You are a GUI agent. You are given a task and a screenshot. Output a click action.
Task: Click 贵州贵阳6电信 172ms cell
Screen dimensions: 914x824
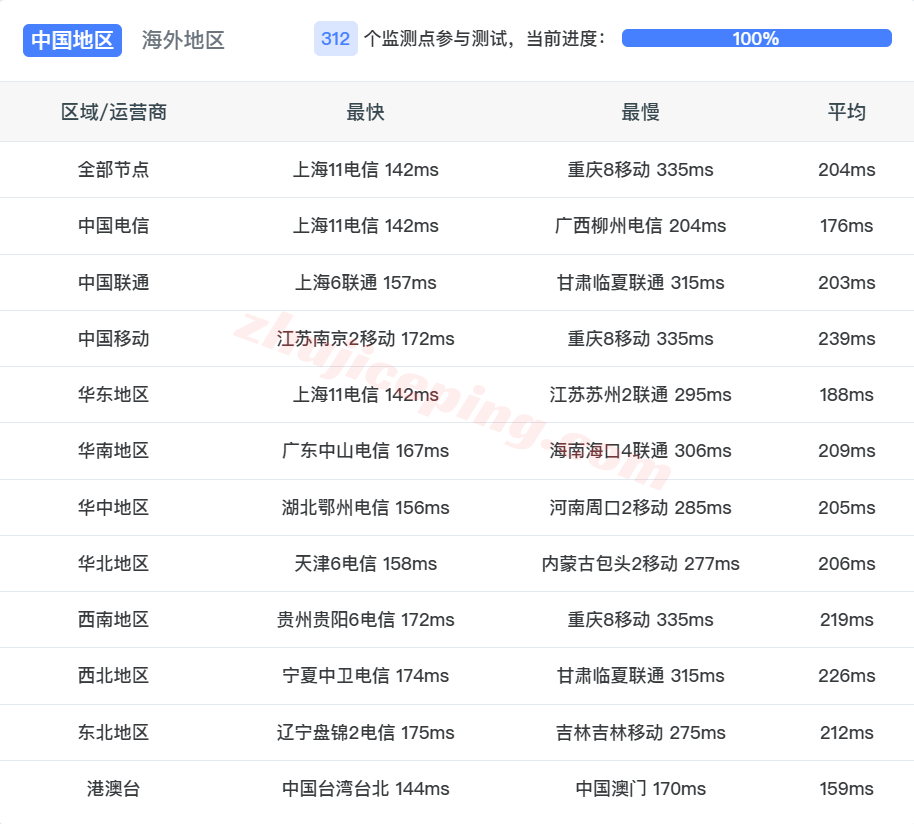click(365, 619)
